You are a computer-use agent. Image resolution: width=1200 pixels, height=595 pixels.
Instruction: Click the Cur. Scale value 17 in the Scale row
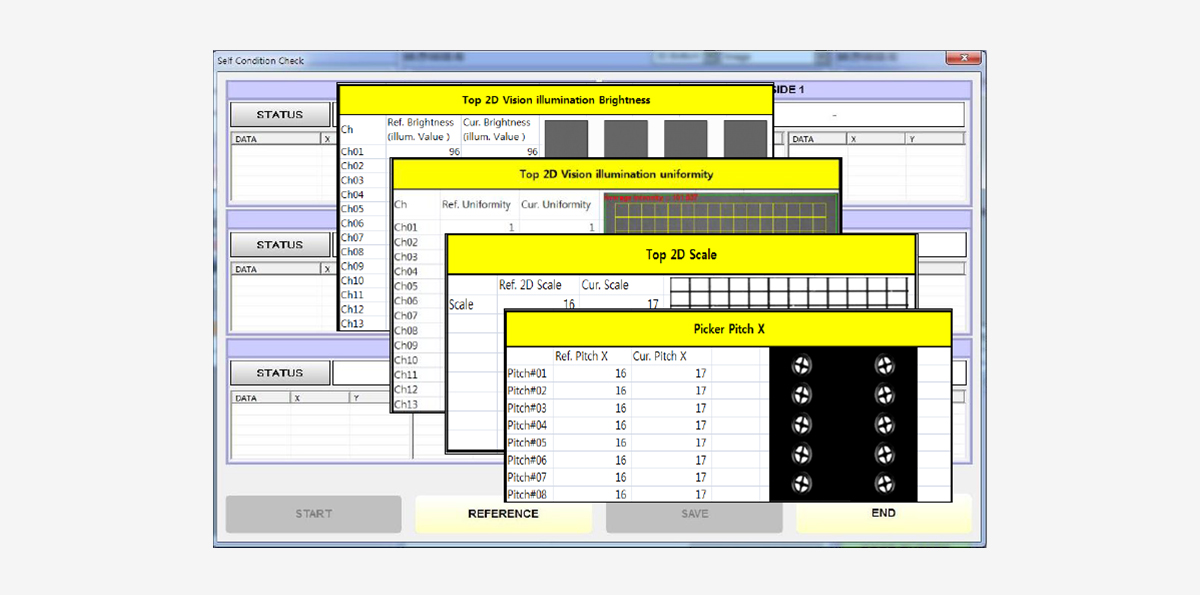pos(652,304)
